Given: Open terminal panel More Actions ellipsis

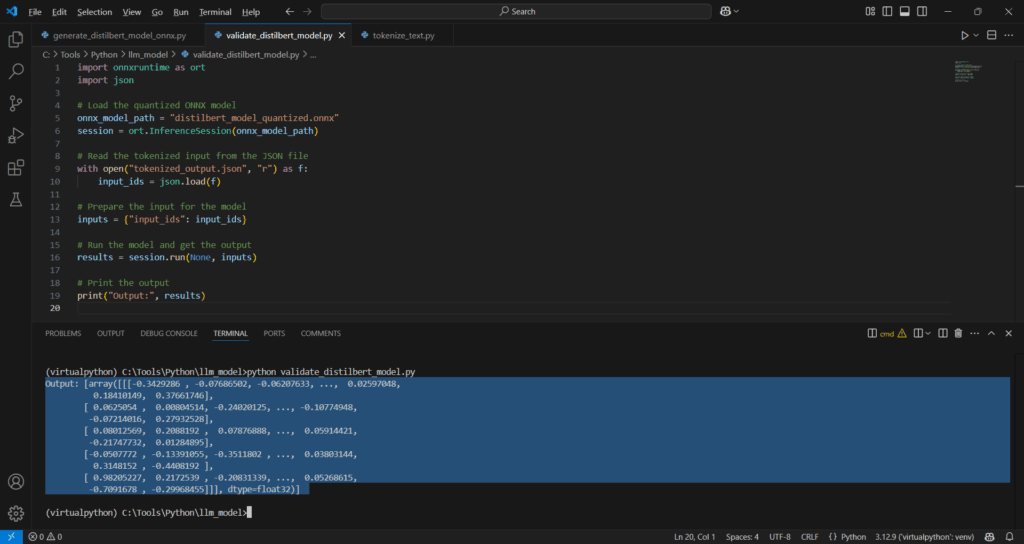Looking at the screenshot, I should coord(974,333).
